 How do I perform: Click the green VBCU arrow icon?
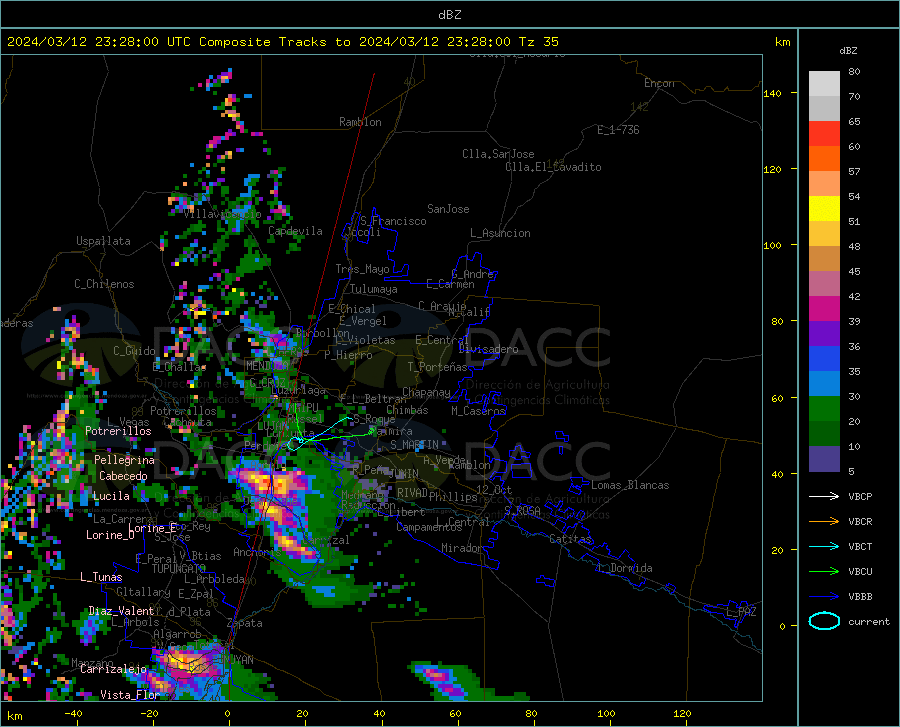pyautogui.click(x=824, y=572)
